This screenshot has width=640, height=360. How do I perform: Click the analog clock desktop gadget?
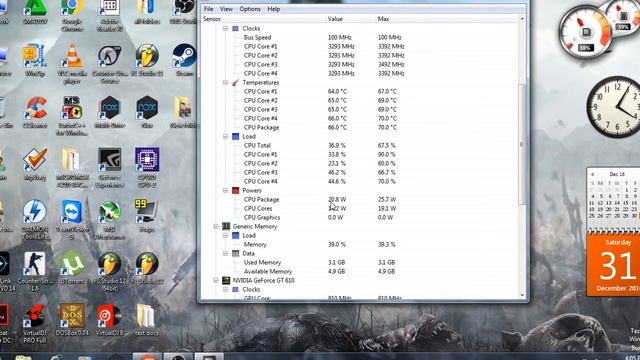tap(613, 107)
